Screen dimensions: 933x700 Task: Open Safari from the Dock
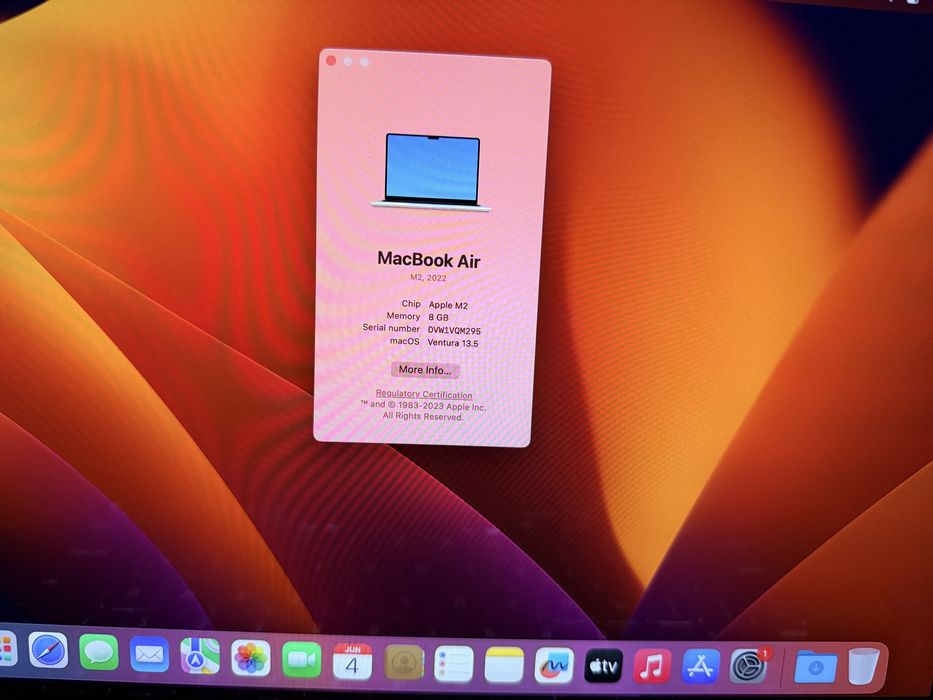[x=48, y=650]
